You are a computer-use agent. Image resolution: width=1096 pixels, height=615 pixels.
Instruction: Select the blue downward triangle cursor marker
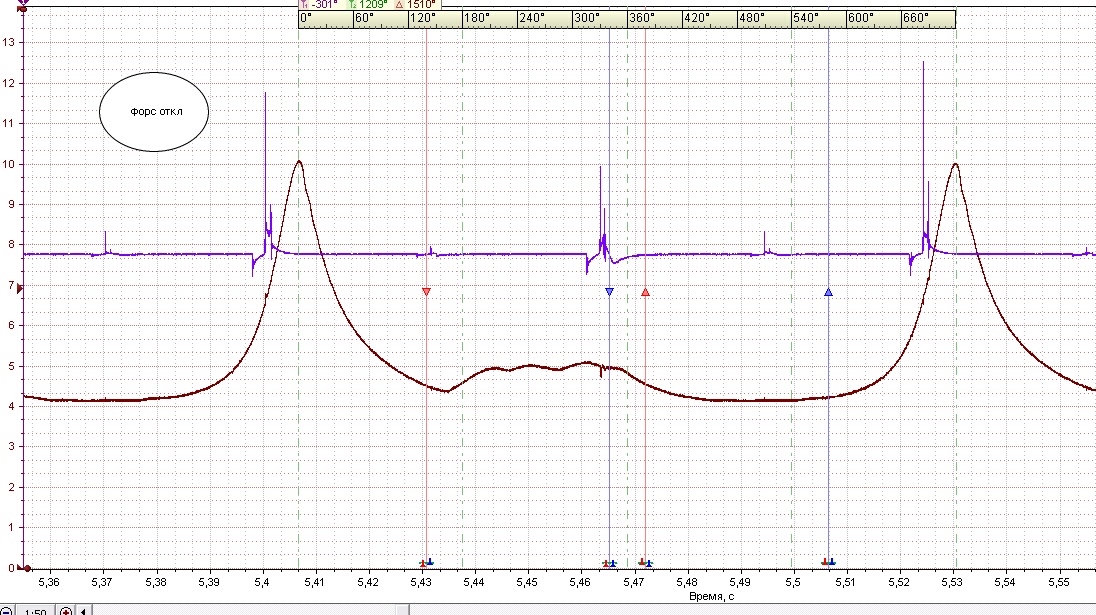[x=610, y=291]
